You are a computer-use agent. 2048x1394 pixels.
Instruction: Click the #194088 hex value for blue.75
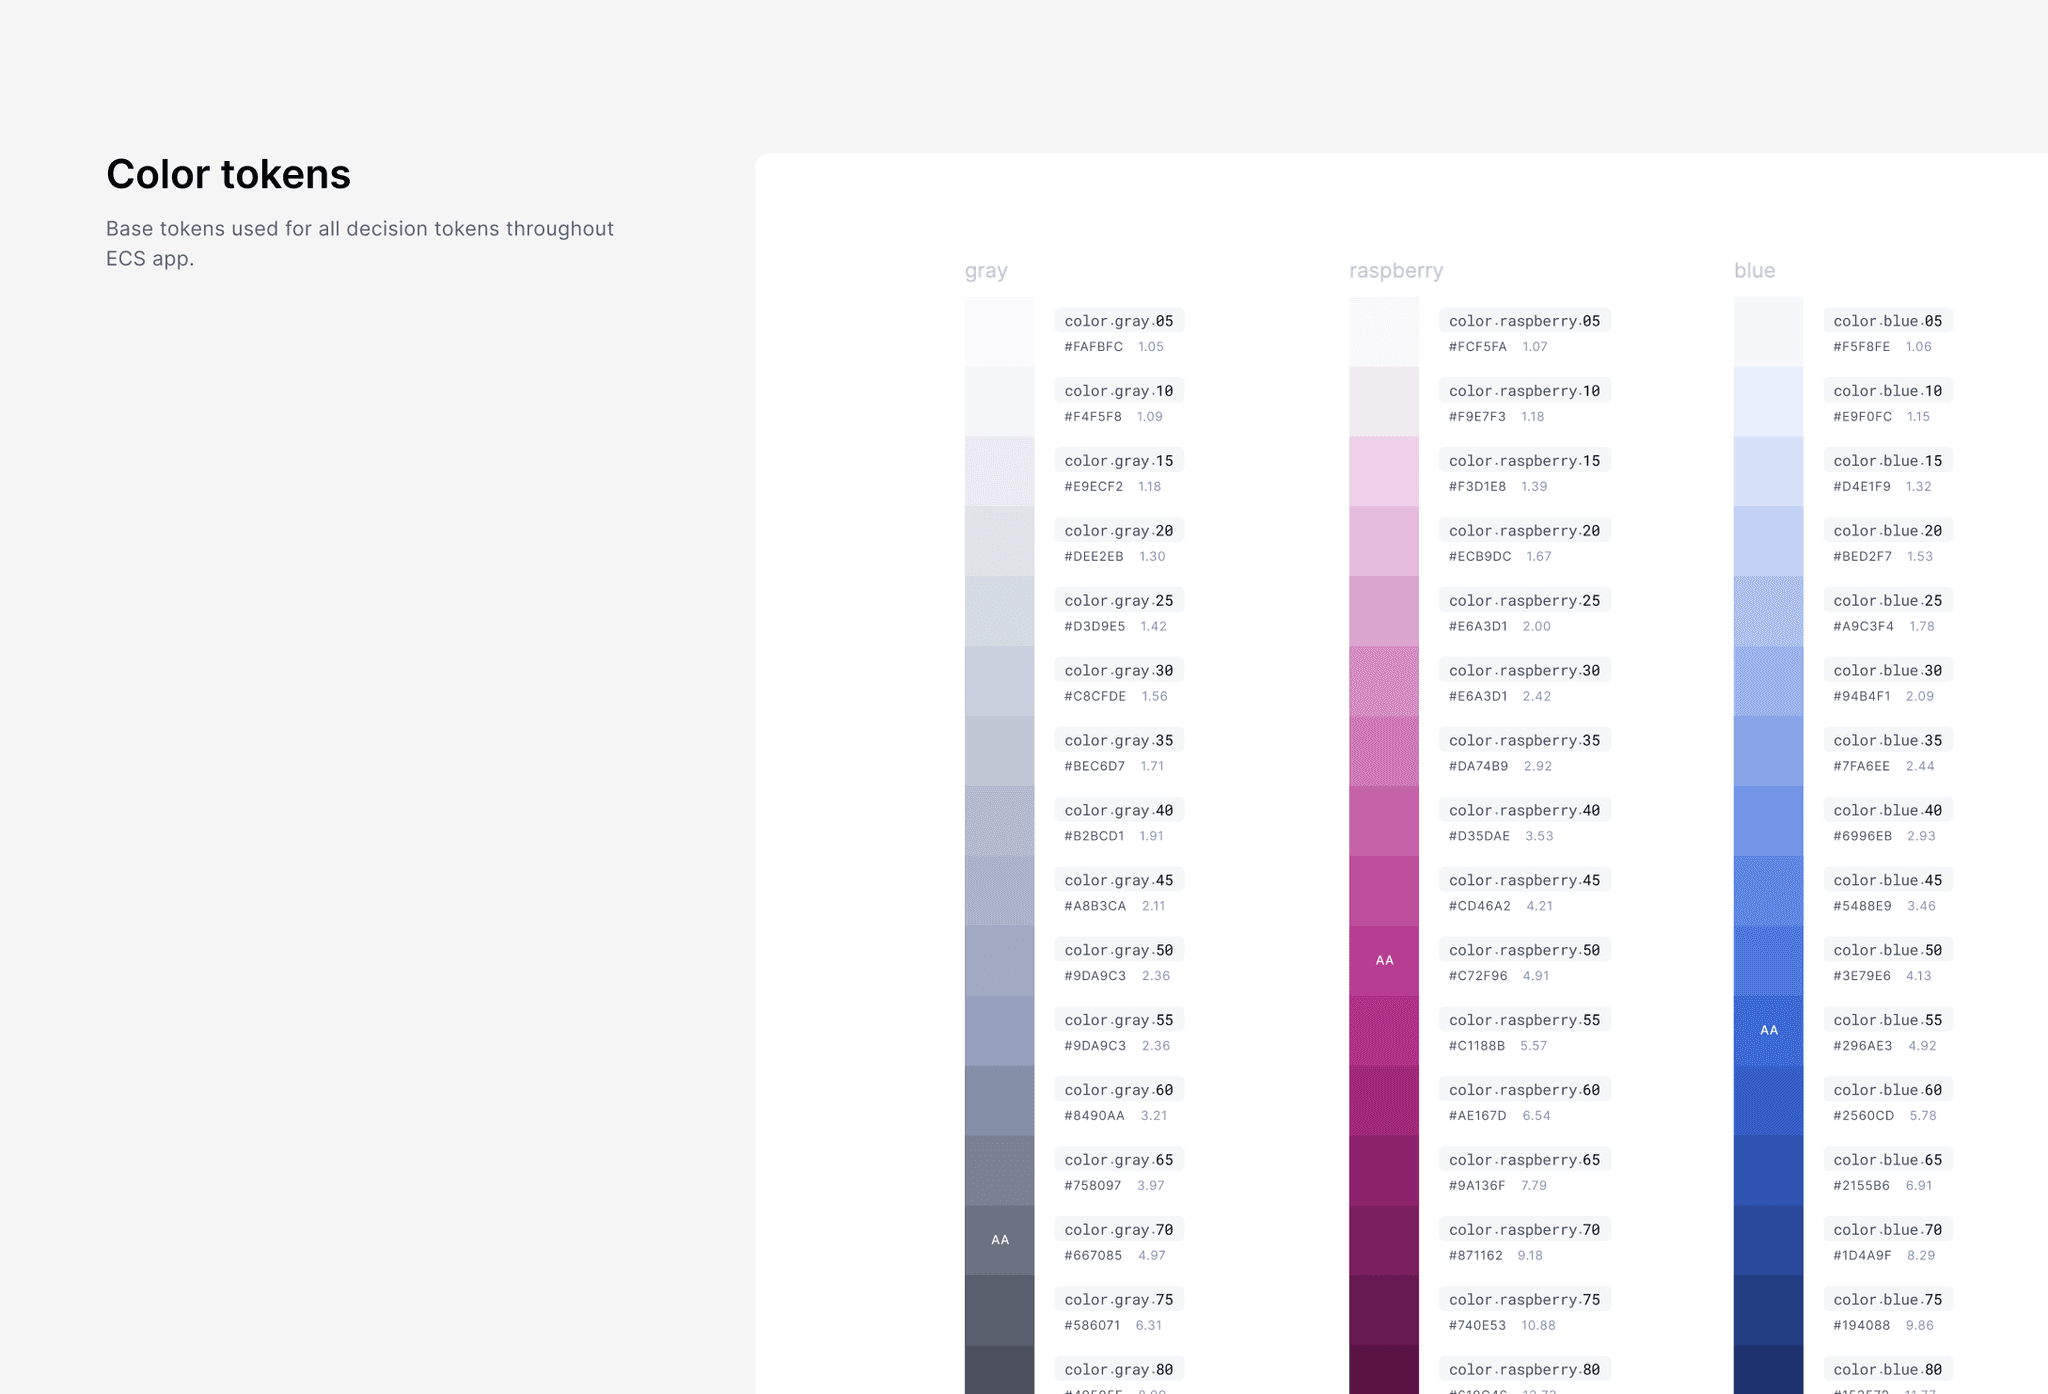tap(1862, 1325)
